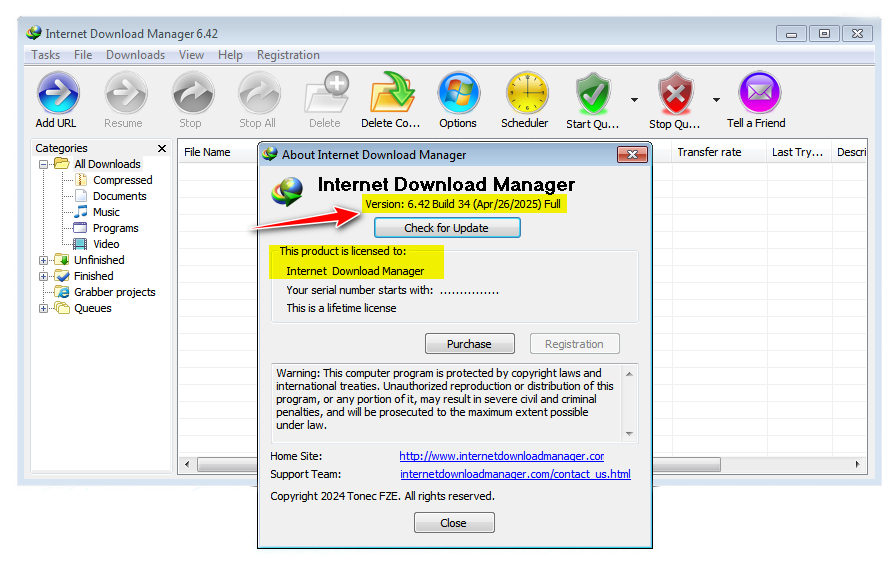This screenshot has height=563, width=894.
Task: Select the Video category icon
Action: (80, 244)
